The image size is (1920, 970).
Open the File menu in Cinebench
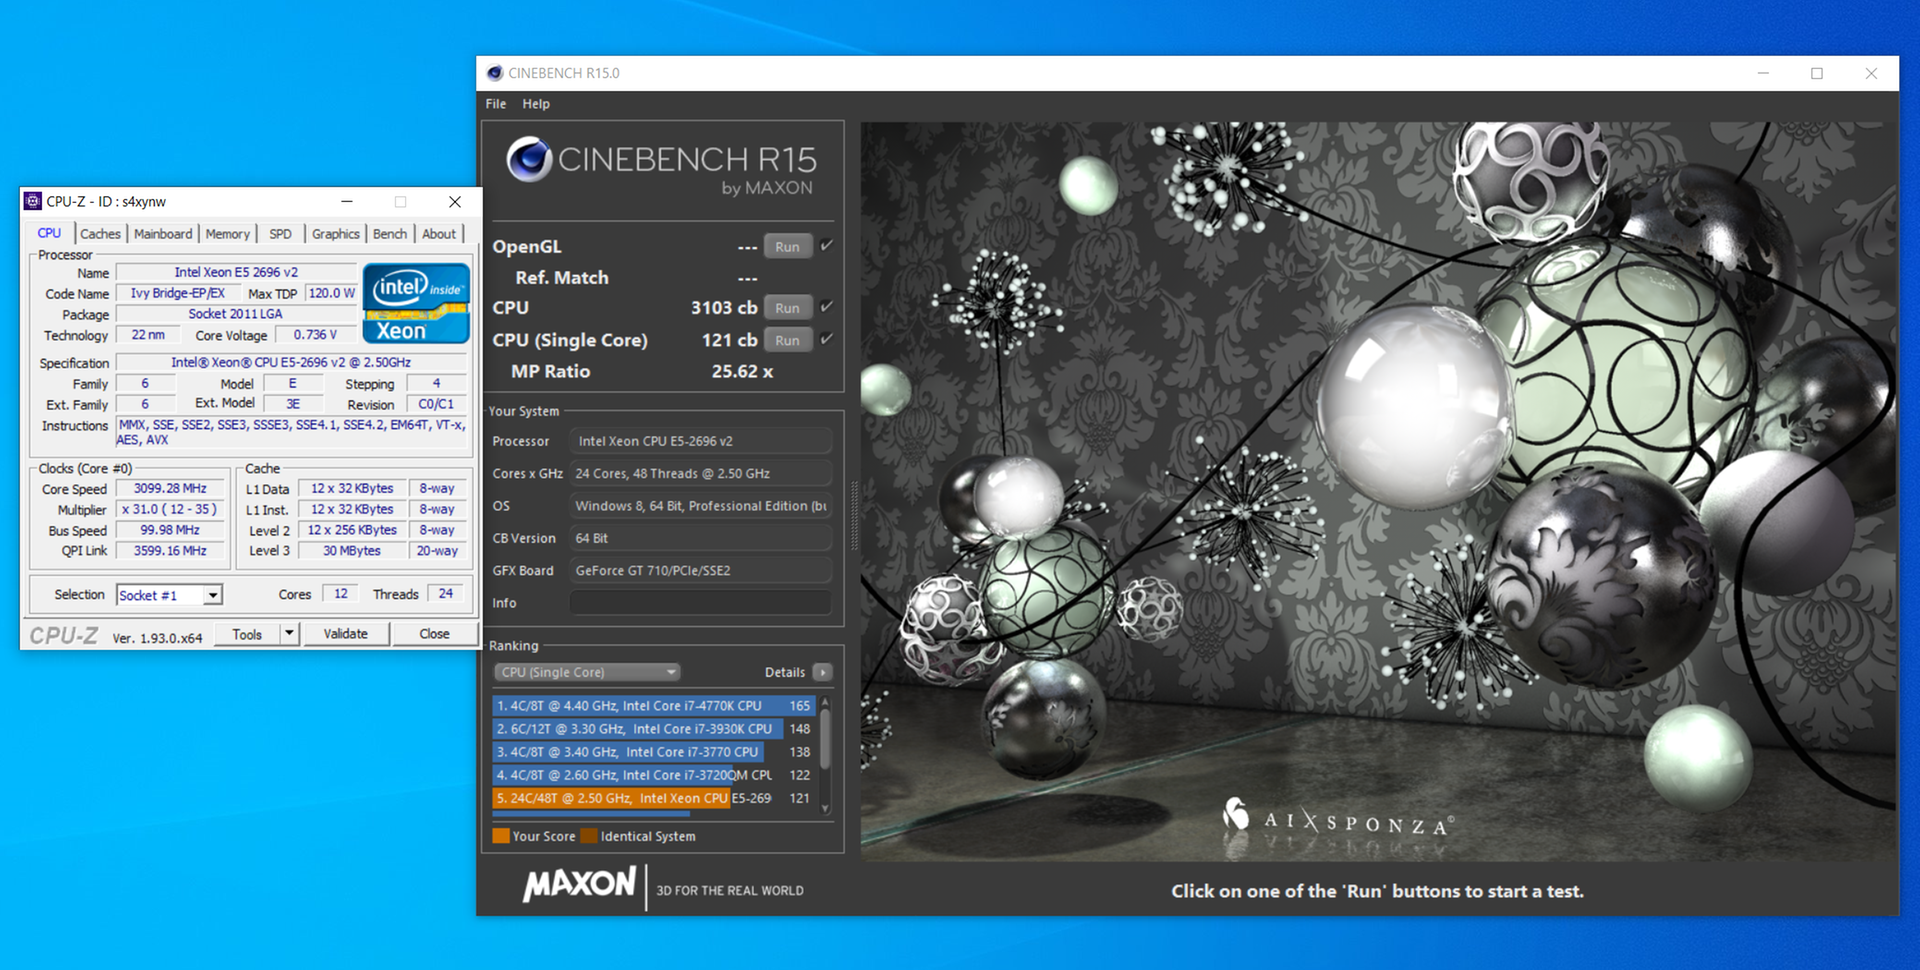click(496, 104)
